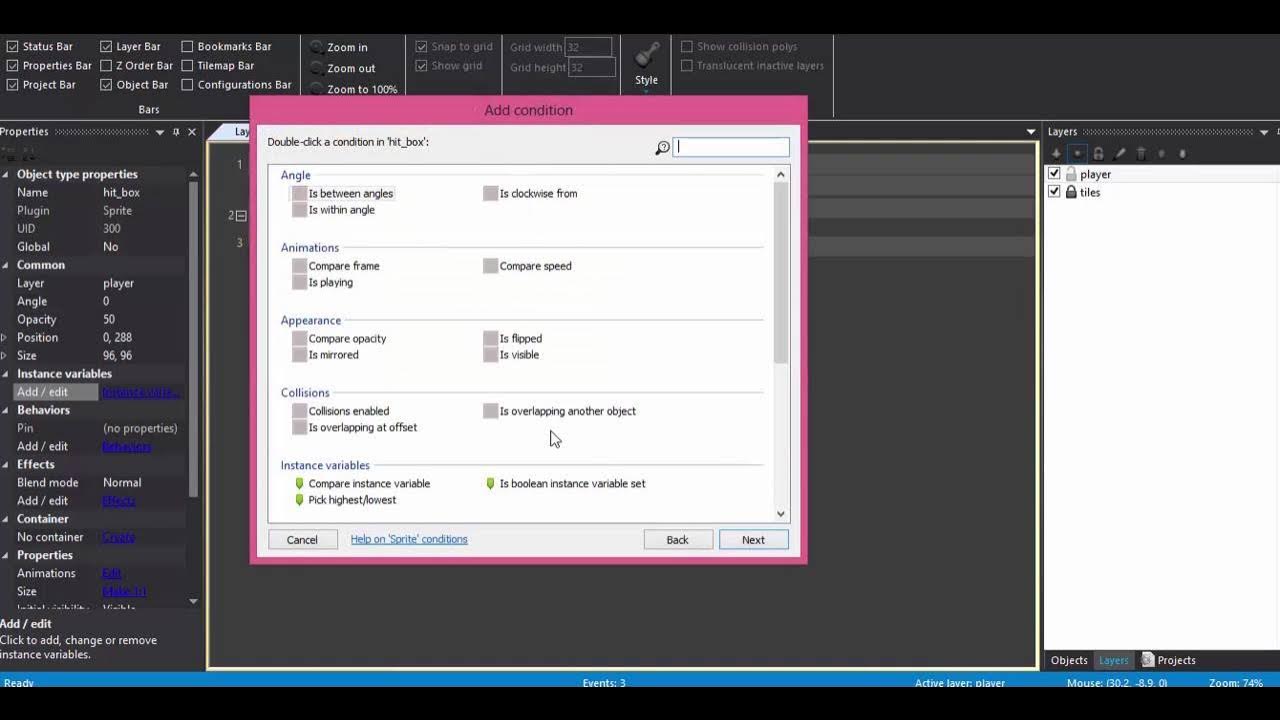This screenshot has height=720, width=1280.
Task: Enable the Tilemap Bar checkbox
Action: click(187, 65)
